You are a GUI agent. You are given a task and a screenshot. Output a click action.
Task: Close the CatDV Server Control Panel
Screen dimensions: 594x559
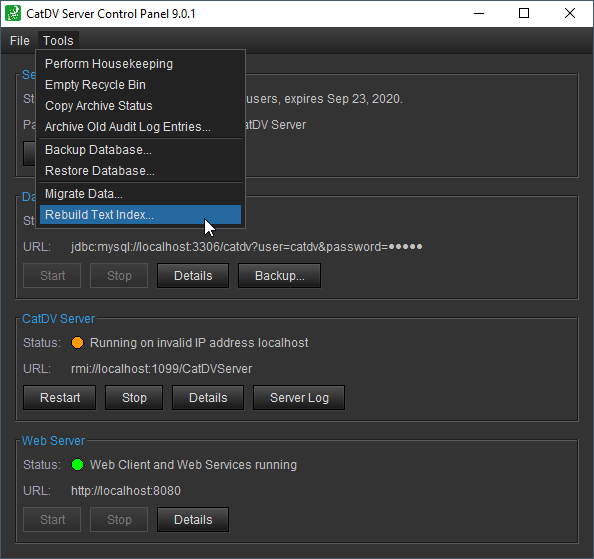570,14
